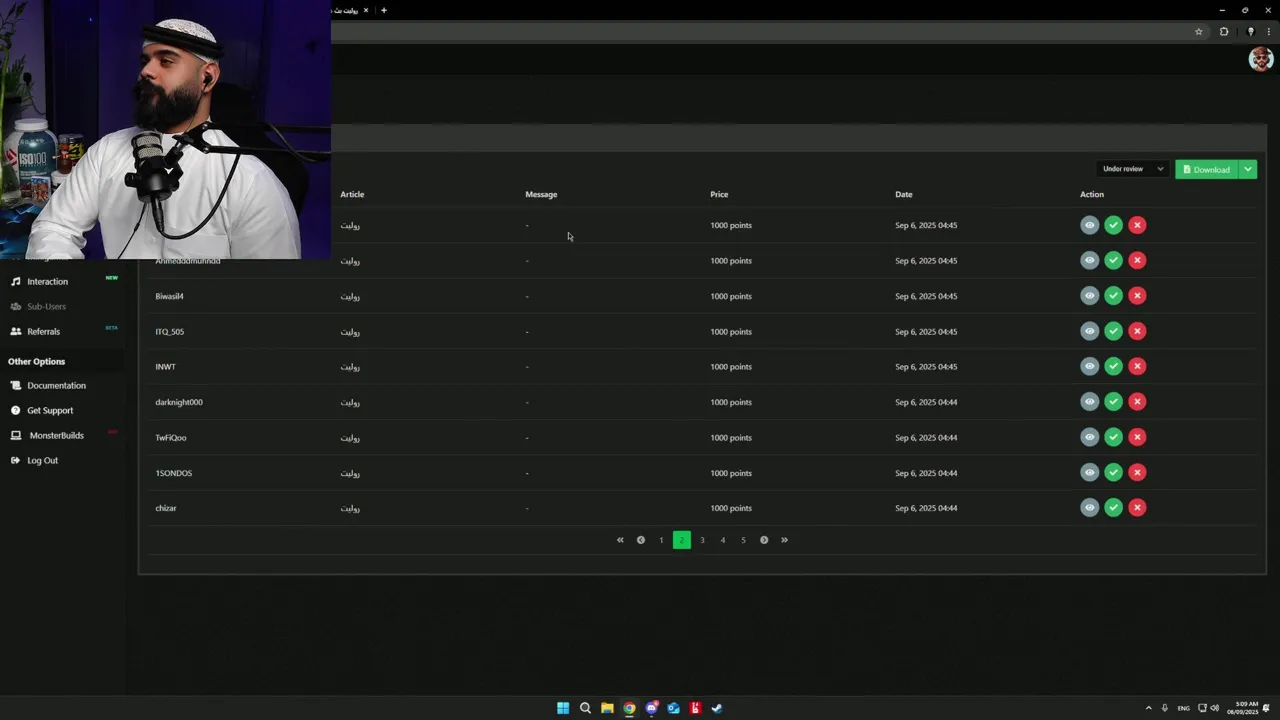Open the Chrome three-dot menu

[x=1268, y=32]
